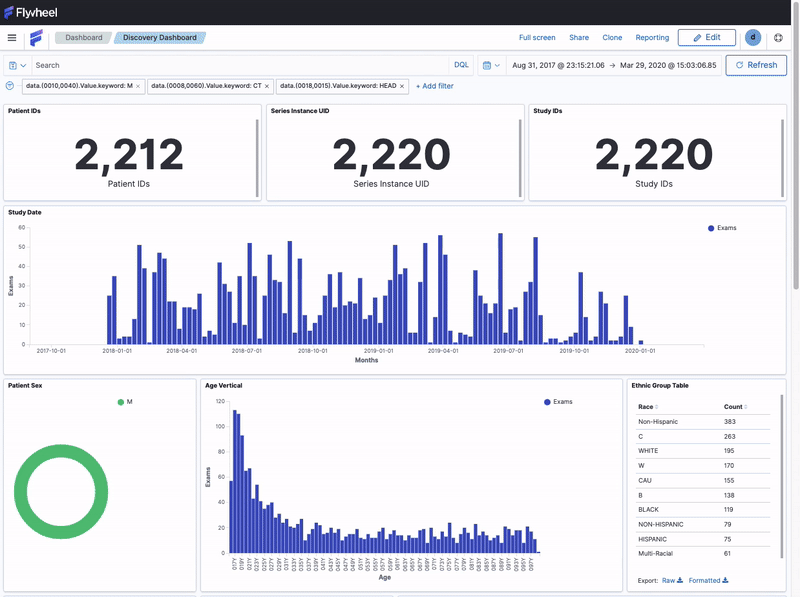This screenshot has width=800, height=597.
Task: Toggle the DQL query language switch
Action: tap(461, 65)
